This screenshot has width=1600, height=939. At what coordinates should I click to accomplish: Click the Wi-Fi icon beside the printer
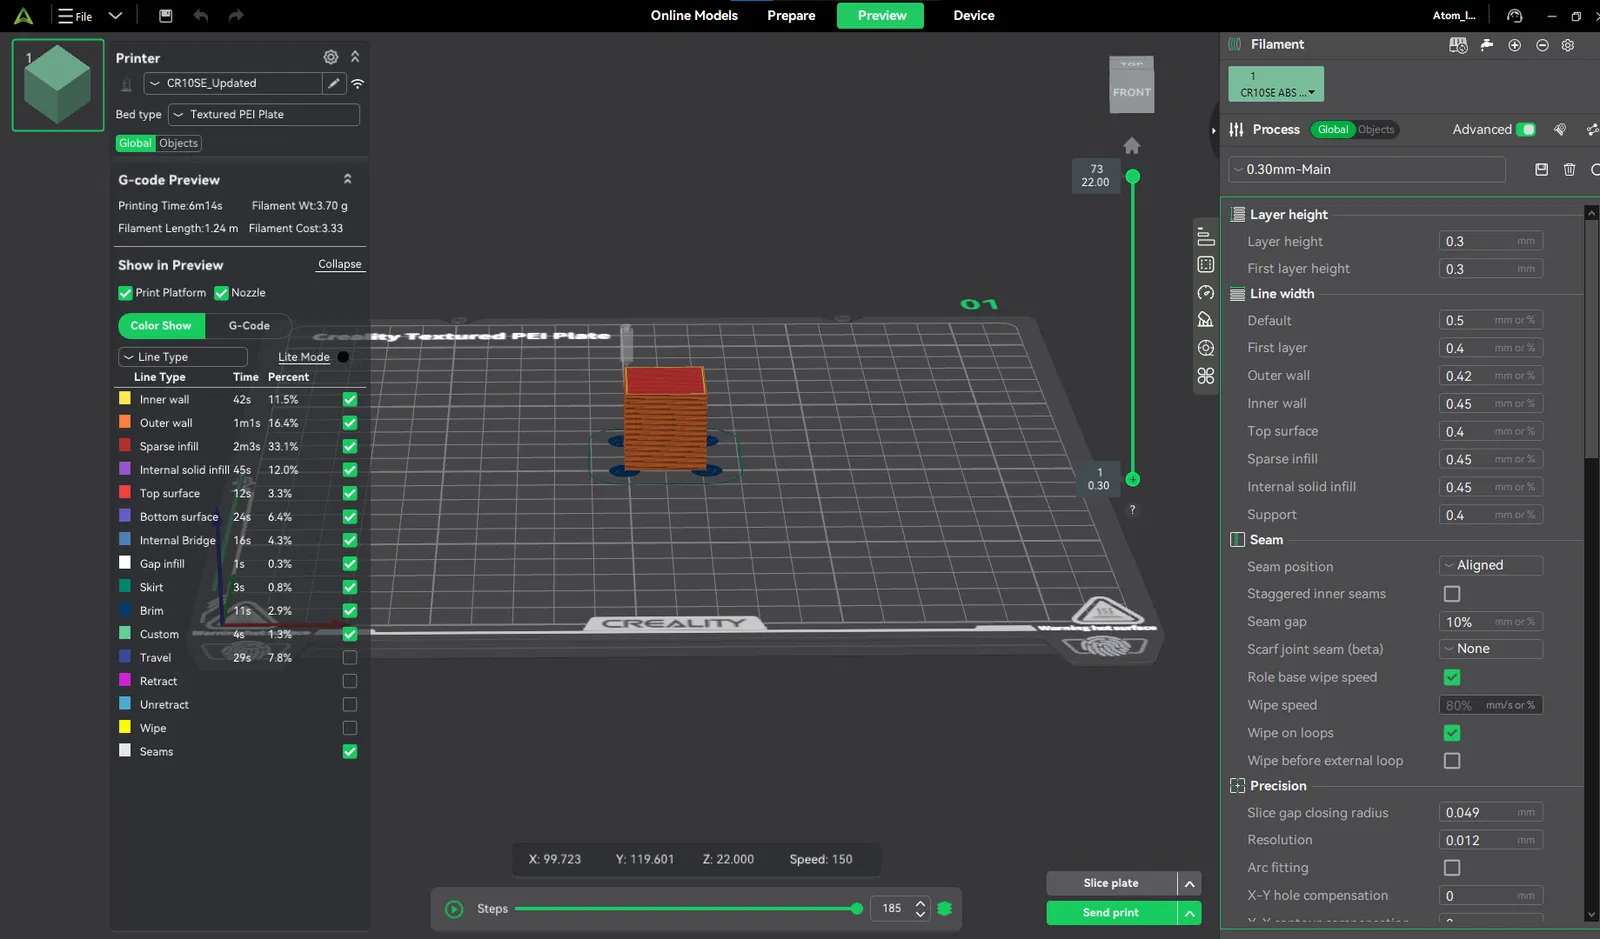coord(357,83)
